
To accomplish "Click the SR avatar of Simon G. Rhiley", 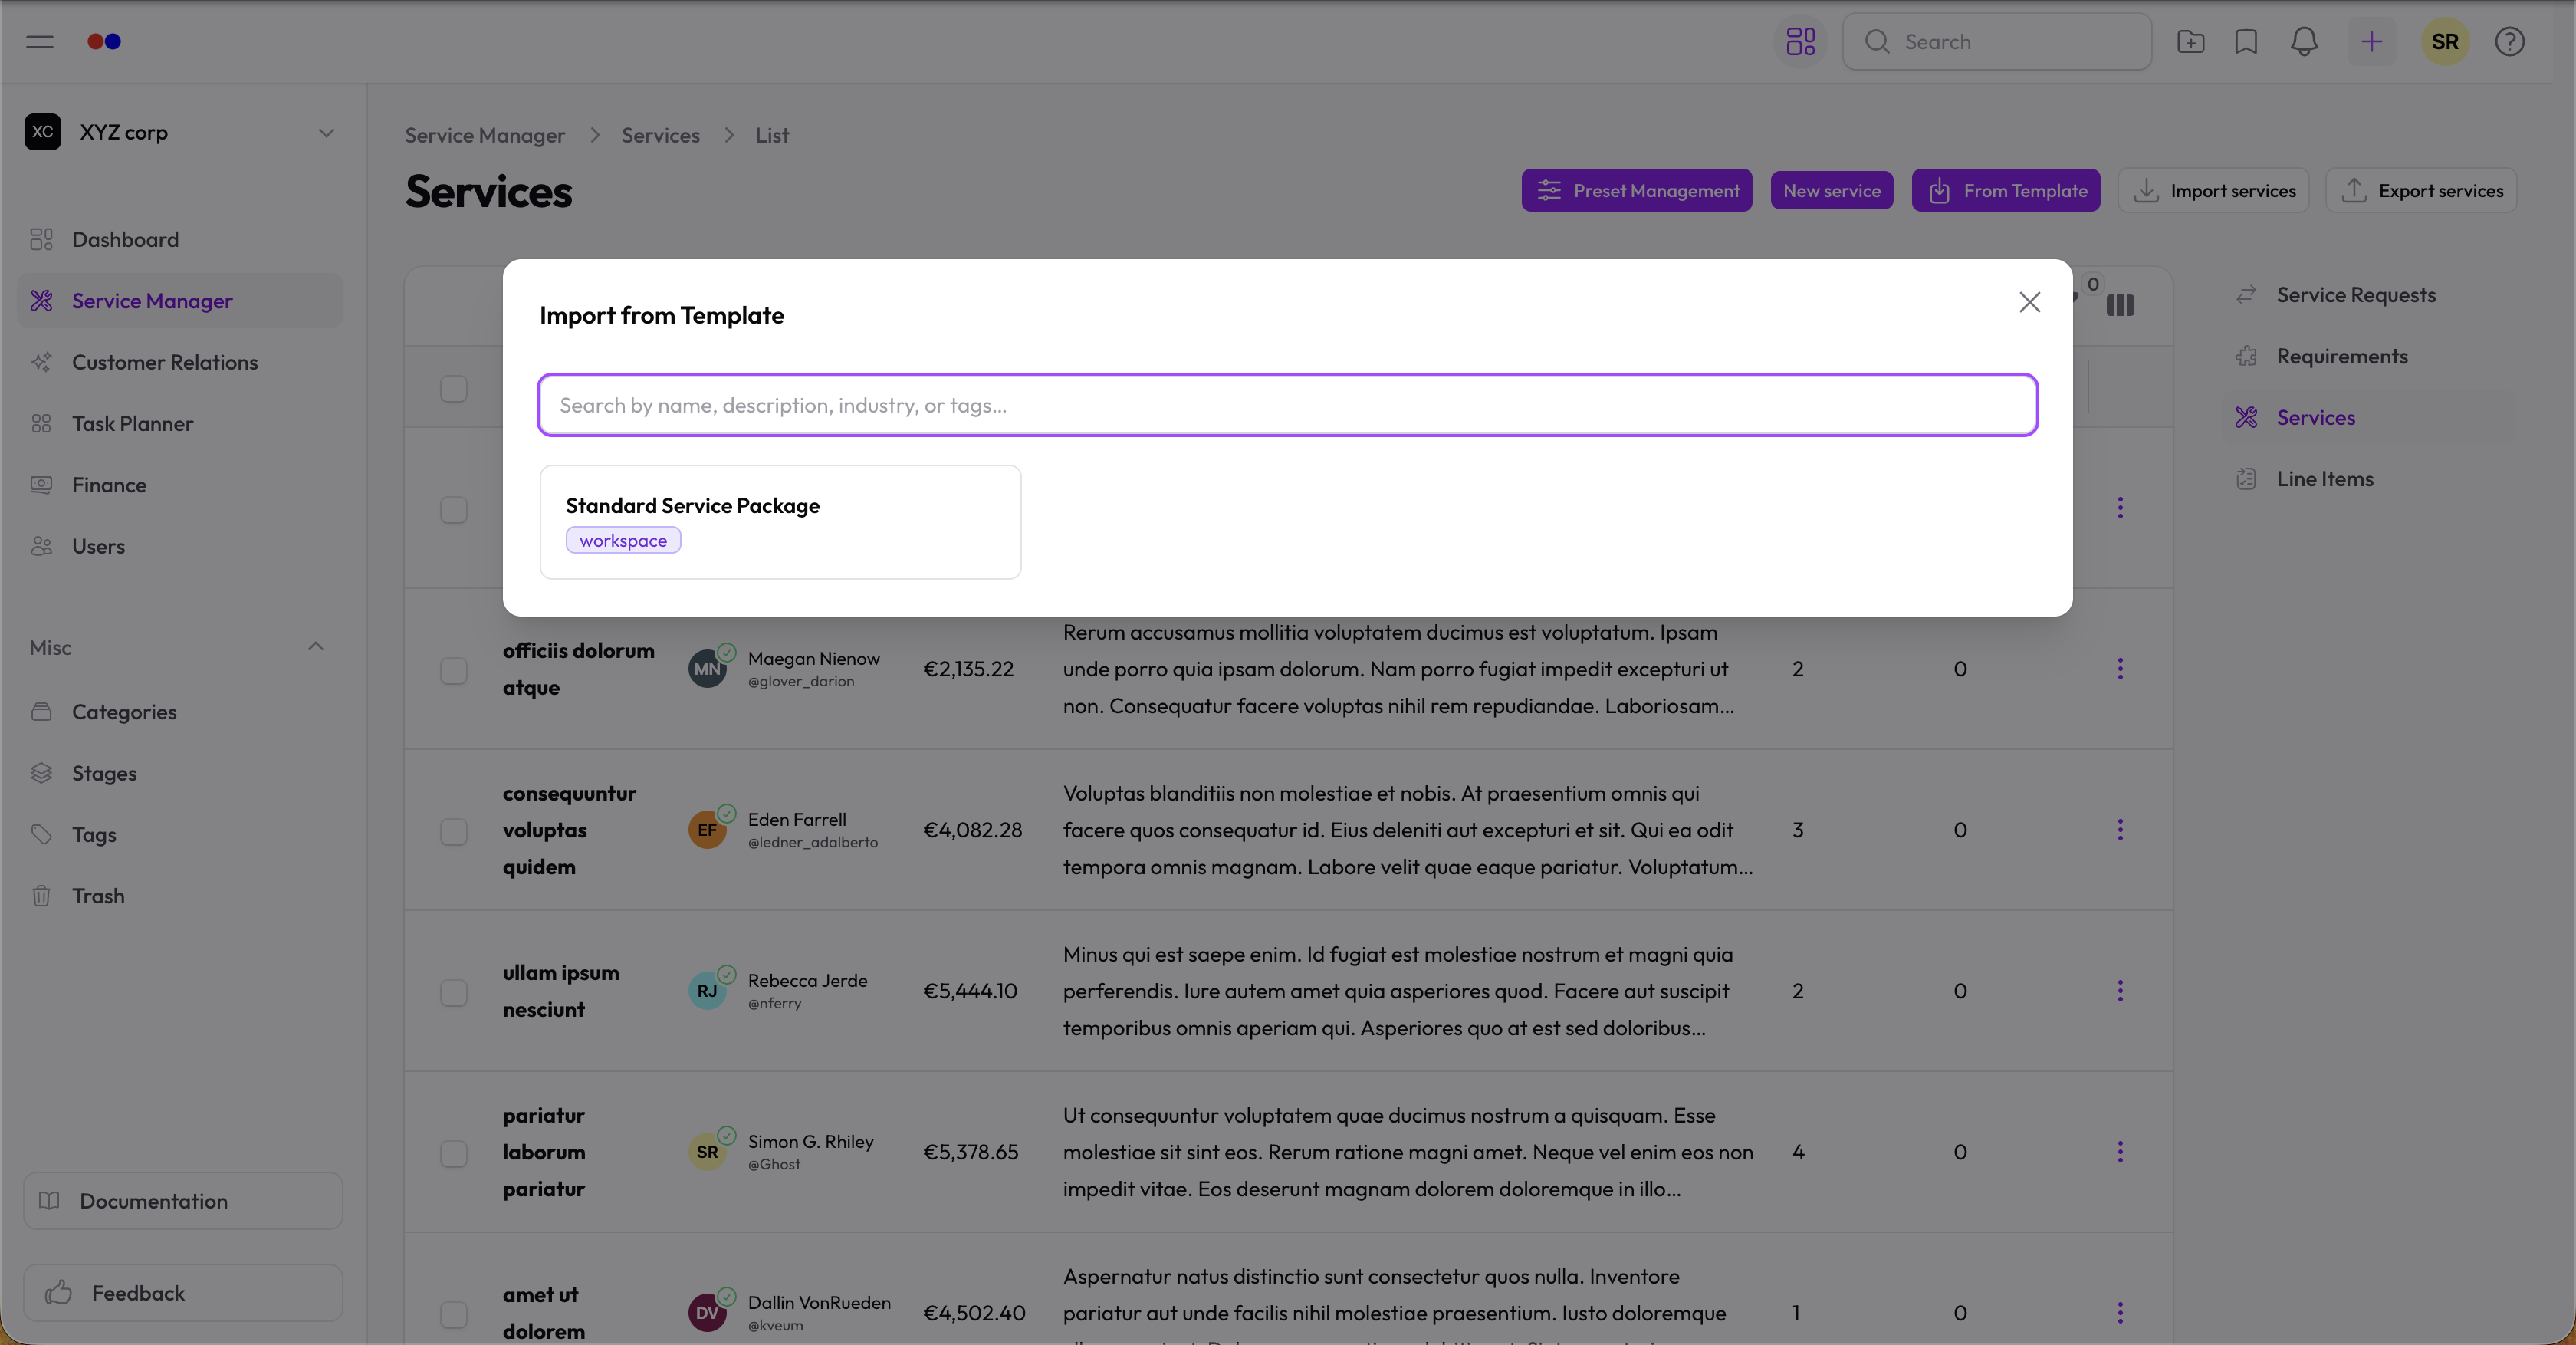I will click(x=707, y=1152).
